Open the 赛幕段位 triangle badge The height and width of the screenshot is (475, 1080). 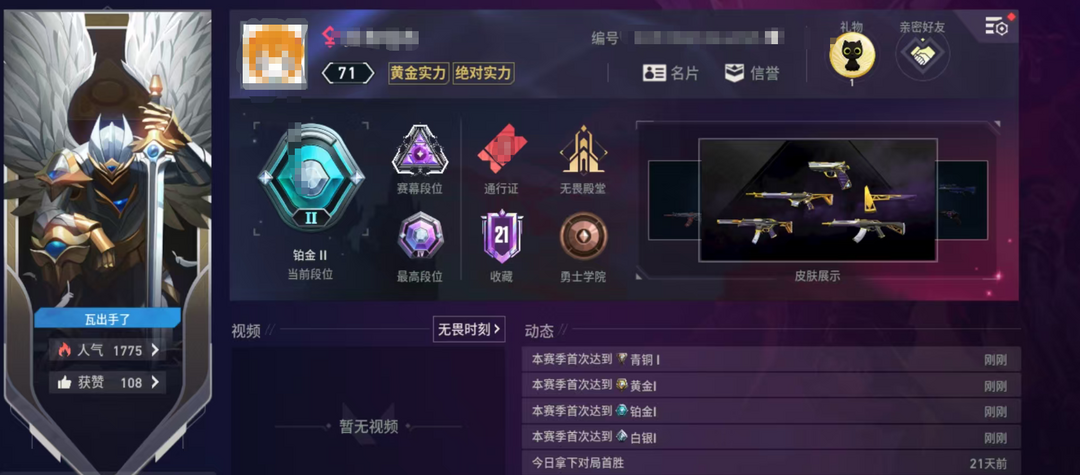[419, 150]
